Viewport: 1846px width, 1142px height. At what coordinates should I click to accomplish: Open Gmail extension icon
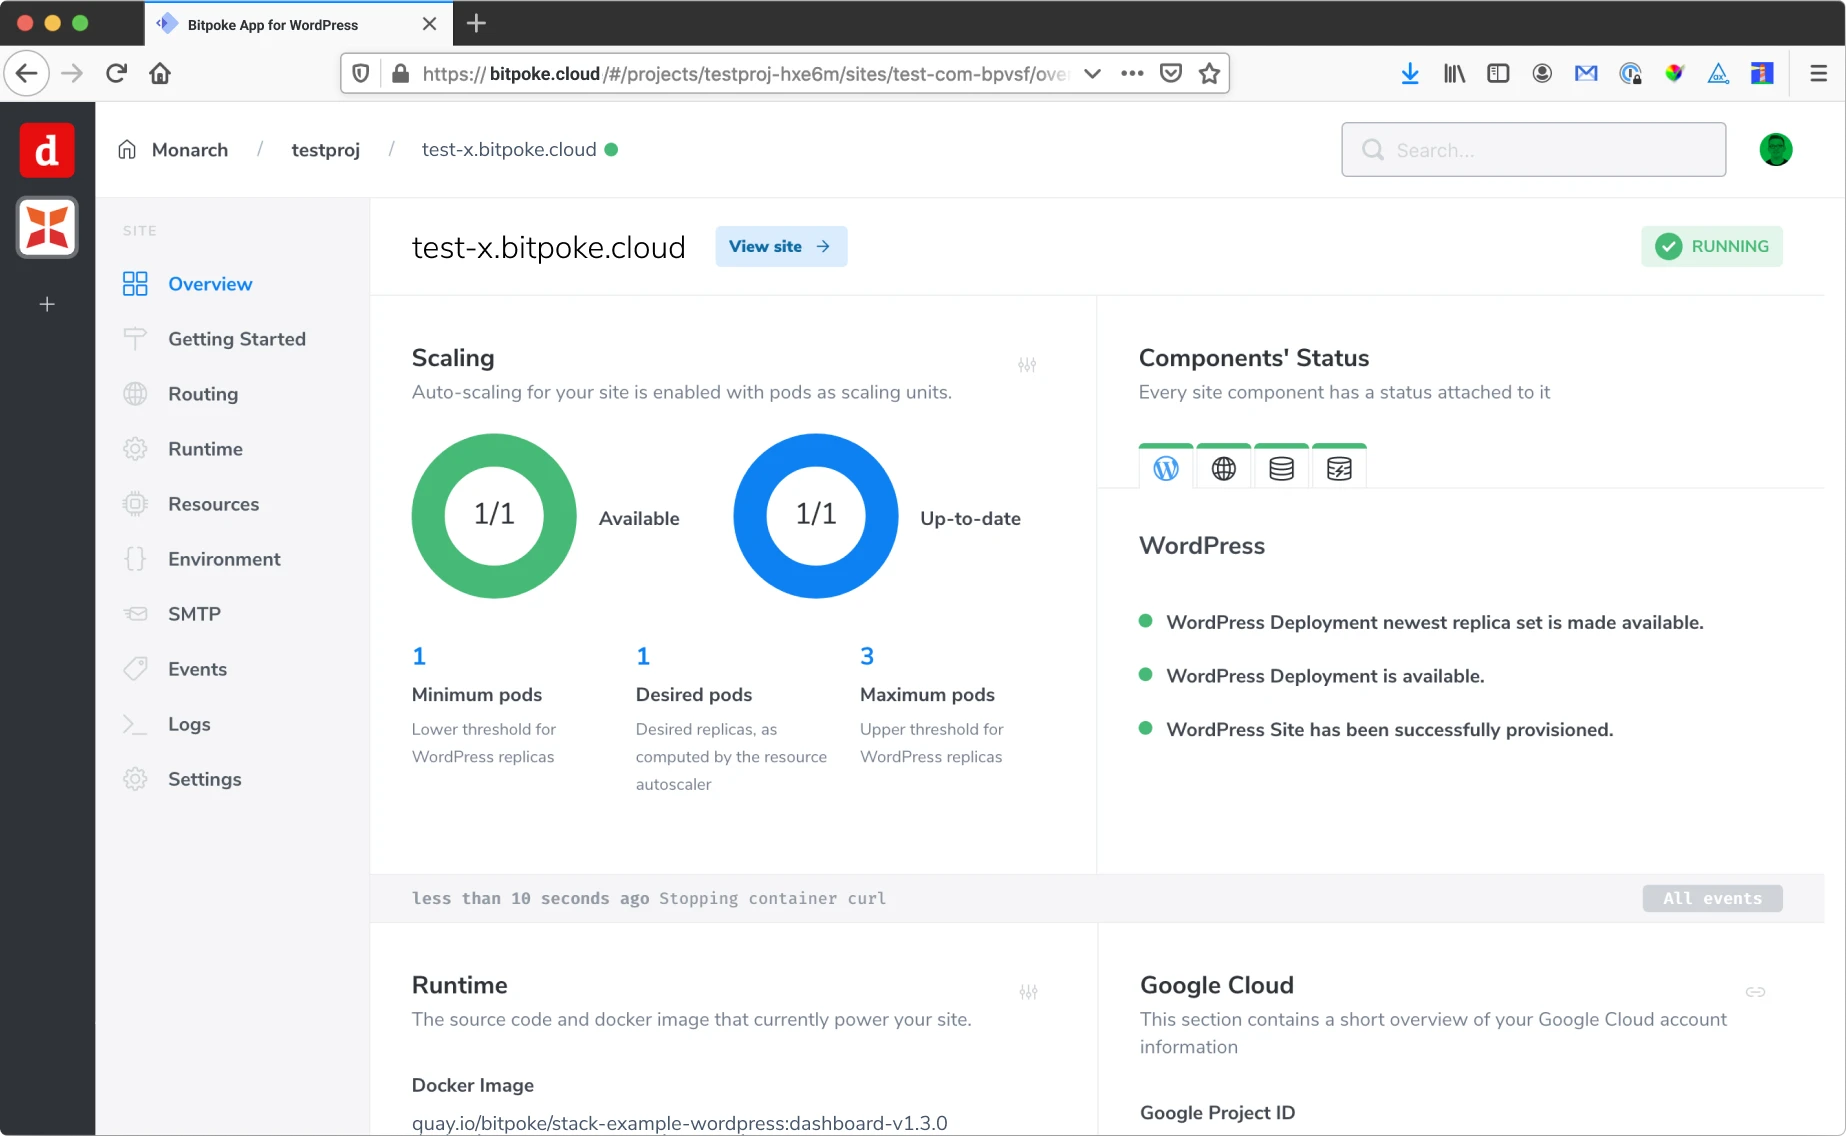point(1586,73)
